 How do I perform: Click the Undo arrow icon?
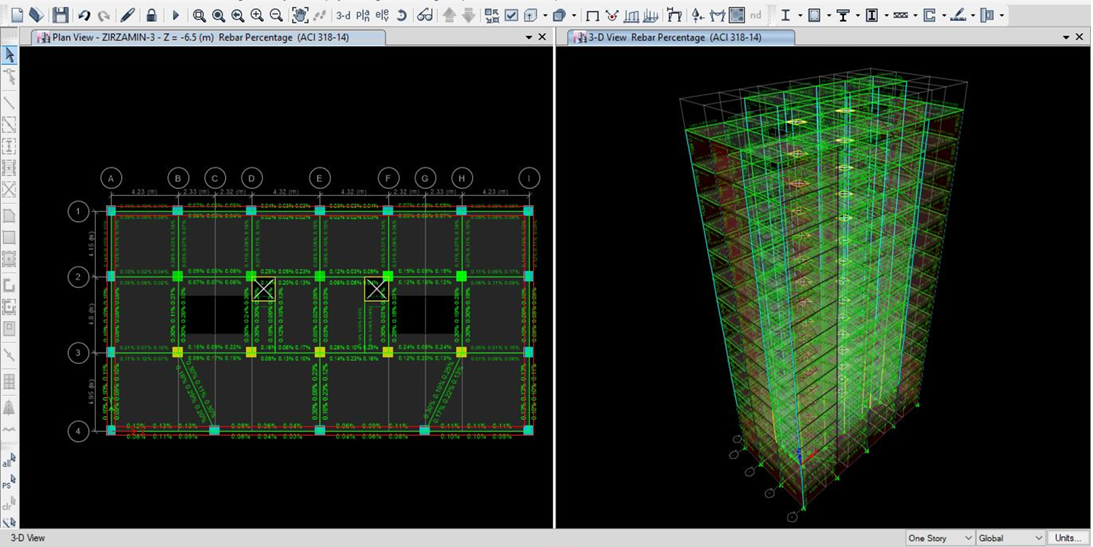coord(84,15)
